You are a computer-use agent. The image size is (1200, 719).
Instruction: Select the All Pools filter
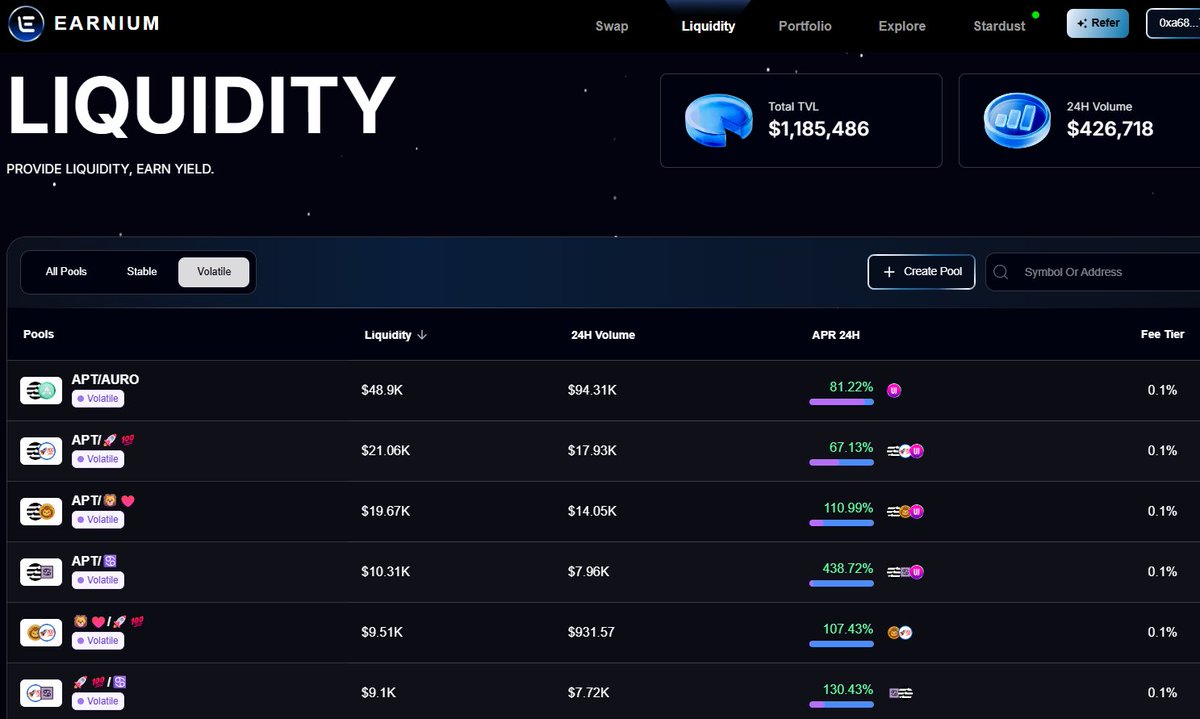tap(66, 272)
